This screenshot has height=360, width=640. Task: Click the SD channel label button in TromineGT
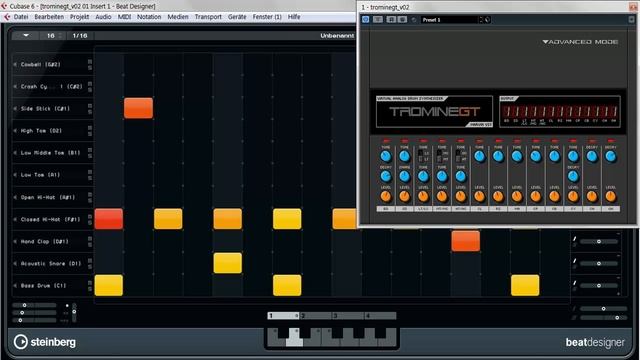click(404, 209)
